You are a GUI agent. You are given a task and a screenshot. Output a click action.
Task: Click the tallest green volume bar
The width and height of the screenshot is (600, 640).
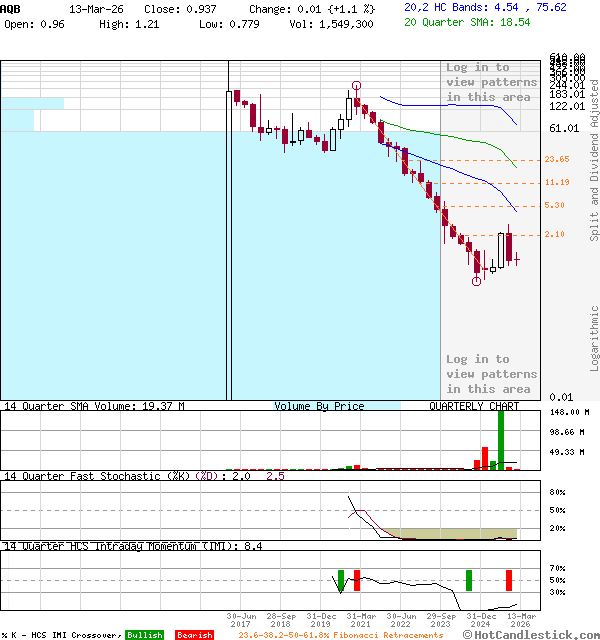501,440
